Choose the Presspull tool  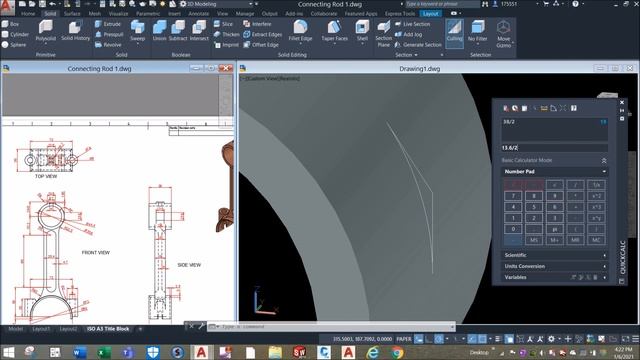tap(109, 34)
